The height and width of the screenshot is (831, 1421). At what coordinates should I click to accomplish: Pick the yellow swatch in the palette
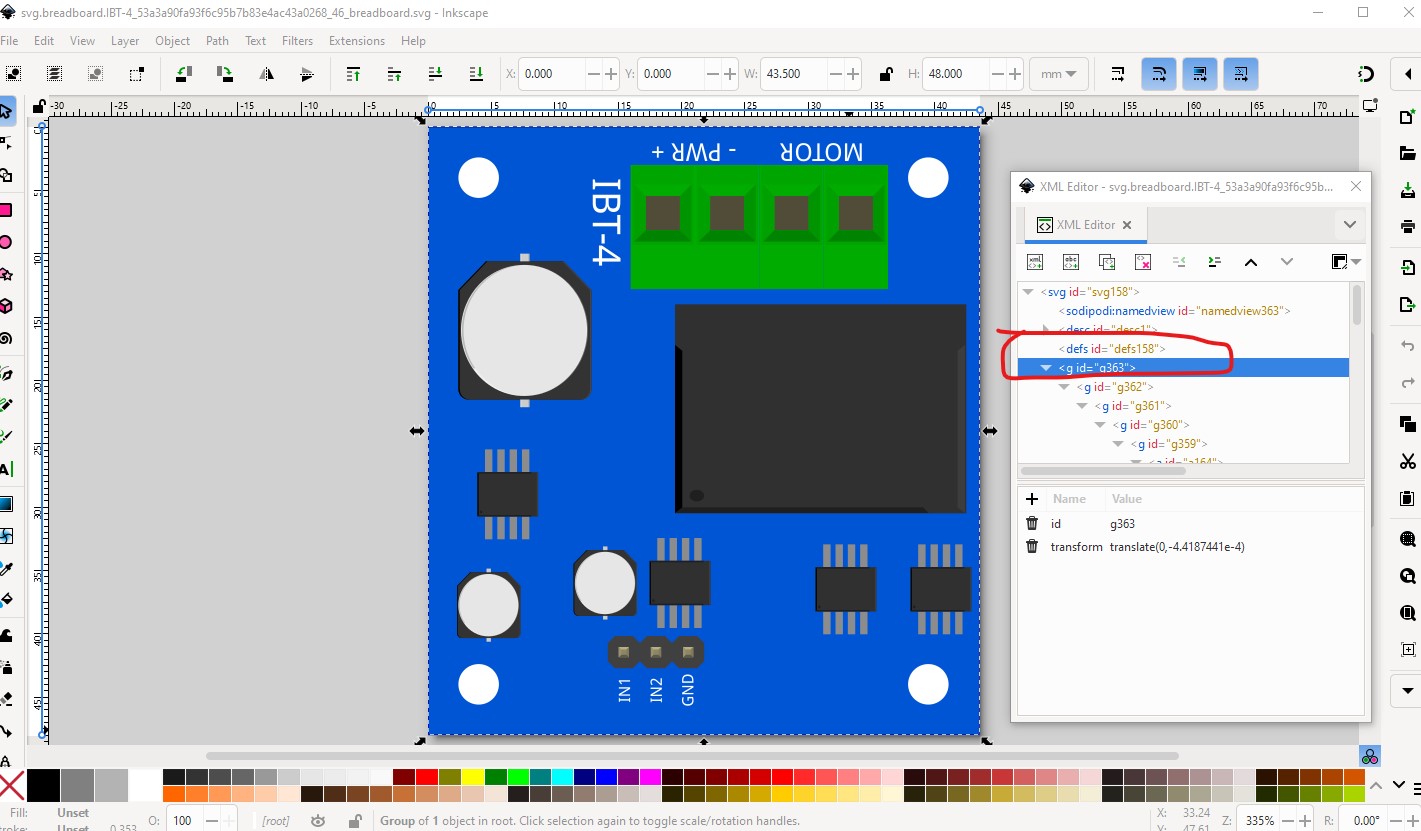point(471,777)
